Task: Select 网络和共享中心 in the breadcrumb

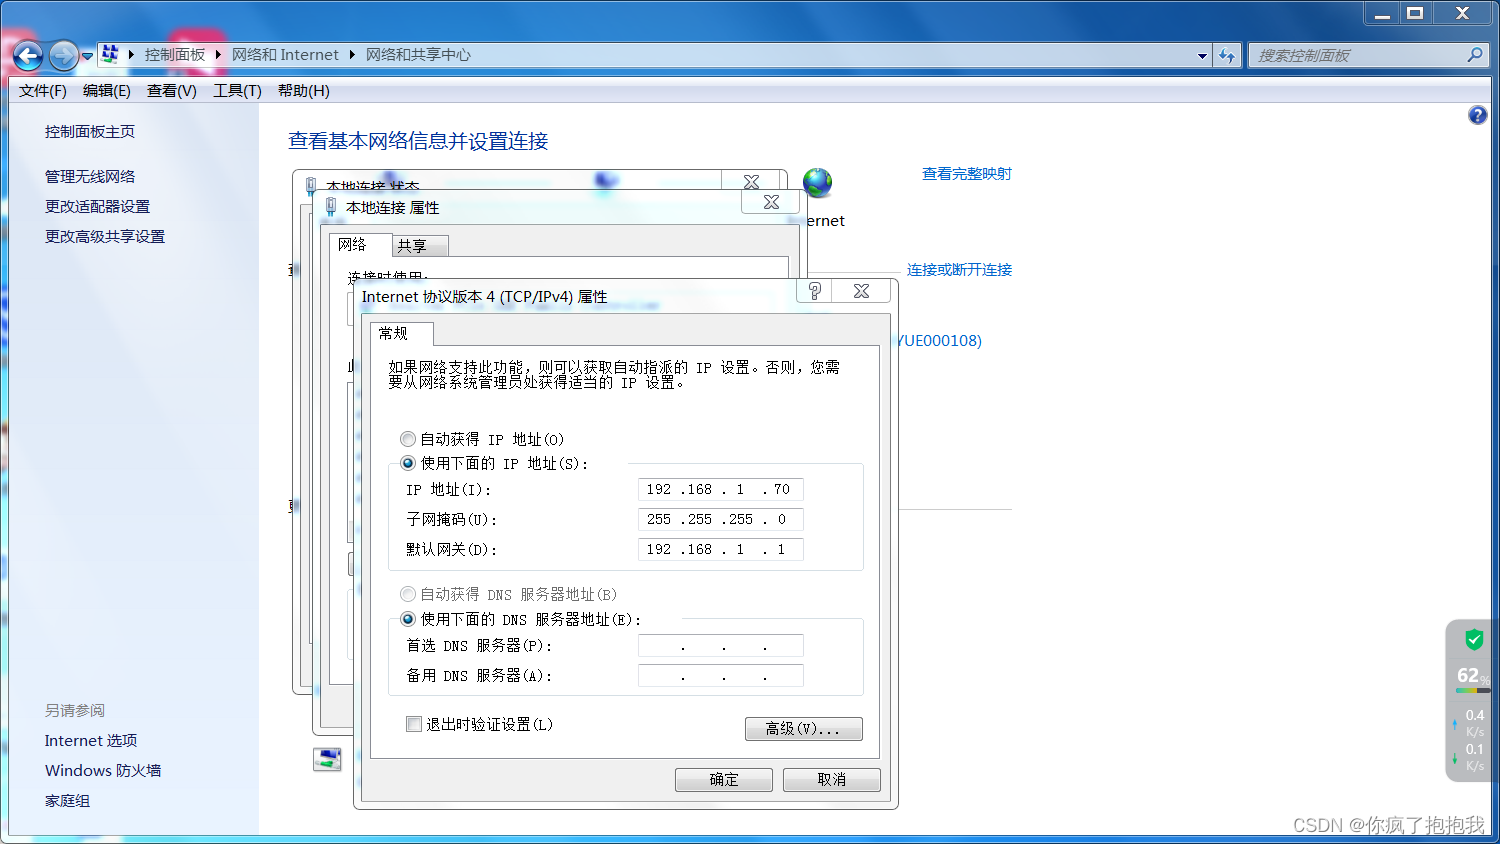Action: (418, 55)
